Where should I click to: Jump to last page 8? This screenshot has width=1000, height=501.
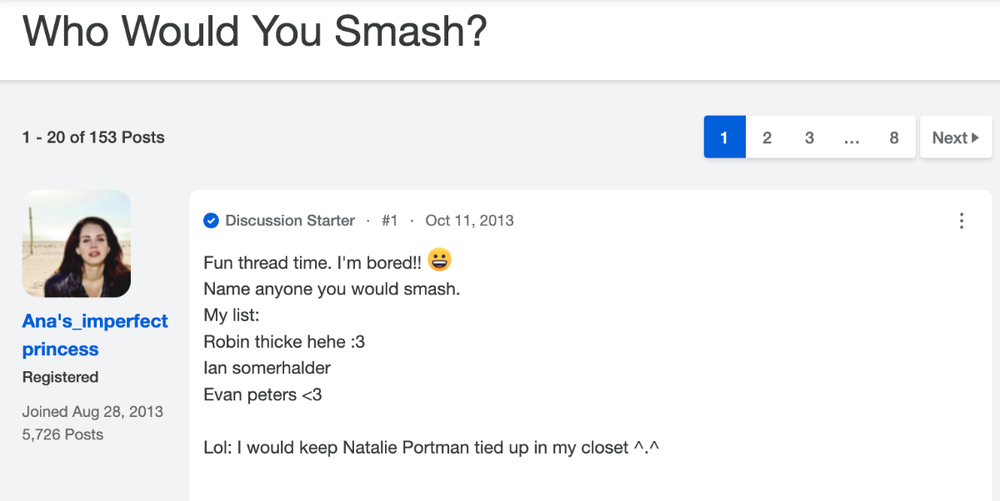tap(893, 137)
